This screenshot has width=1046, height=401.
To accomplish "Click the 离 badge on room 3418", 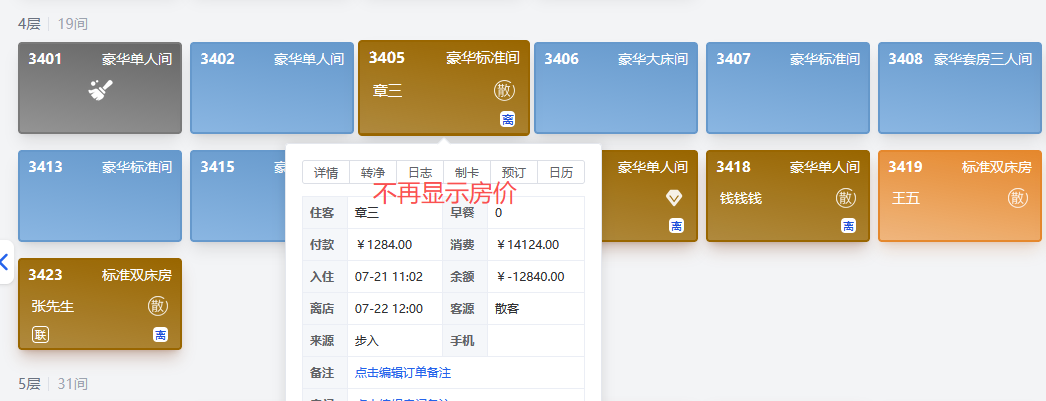I will [x=848, y=226].
